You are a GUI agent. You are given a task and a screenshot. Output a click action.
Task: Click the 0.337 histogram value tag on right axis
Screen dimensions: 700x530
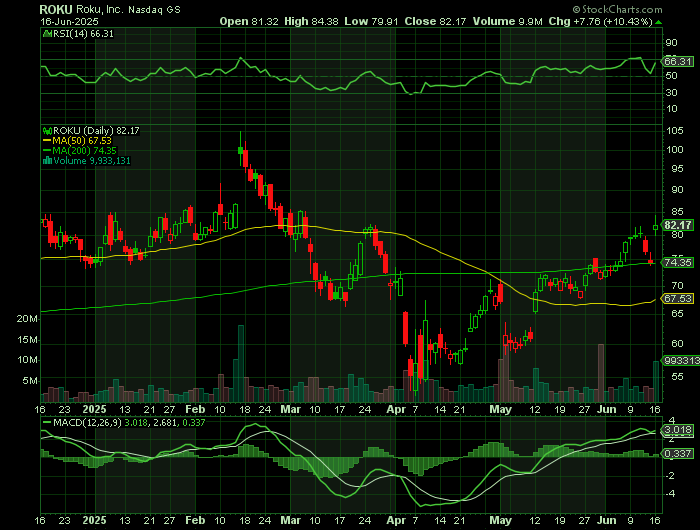pyautogui.click(x=678, y=454)
